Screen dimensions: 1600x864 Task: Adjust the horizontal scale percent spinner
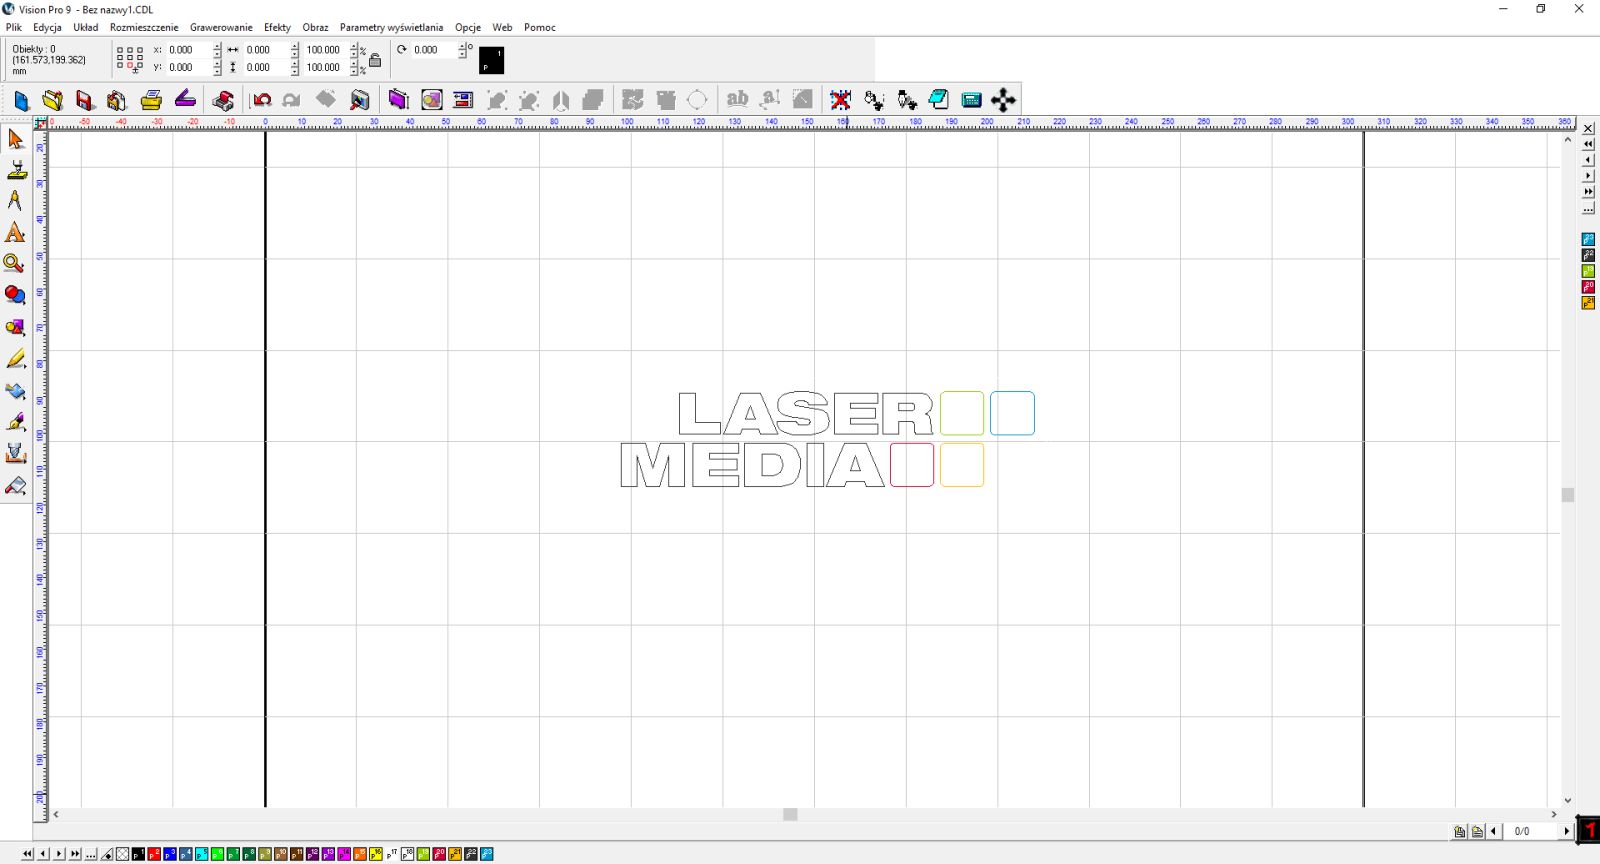click(354, 50)
